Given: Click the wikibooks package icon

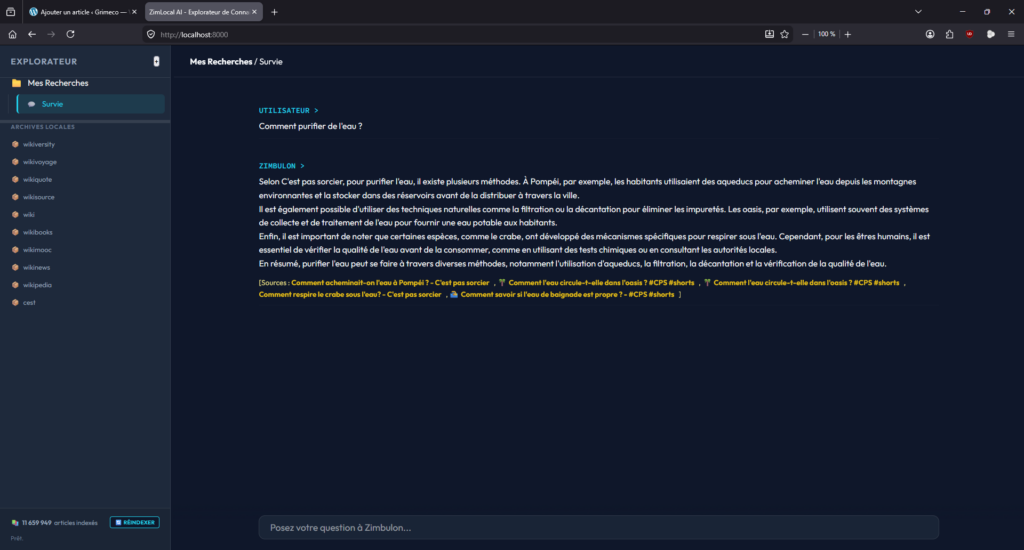Looking at the screenshot, I should pyautogui.click(x=15, y=232).
